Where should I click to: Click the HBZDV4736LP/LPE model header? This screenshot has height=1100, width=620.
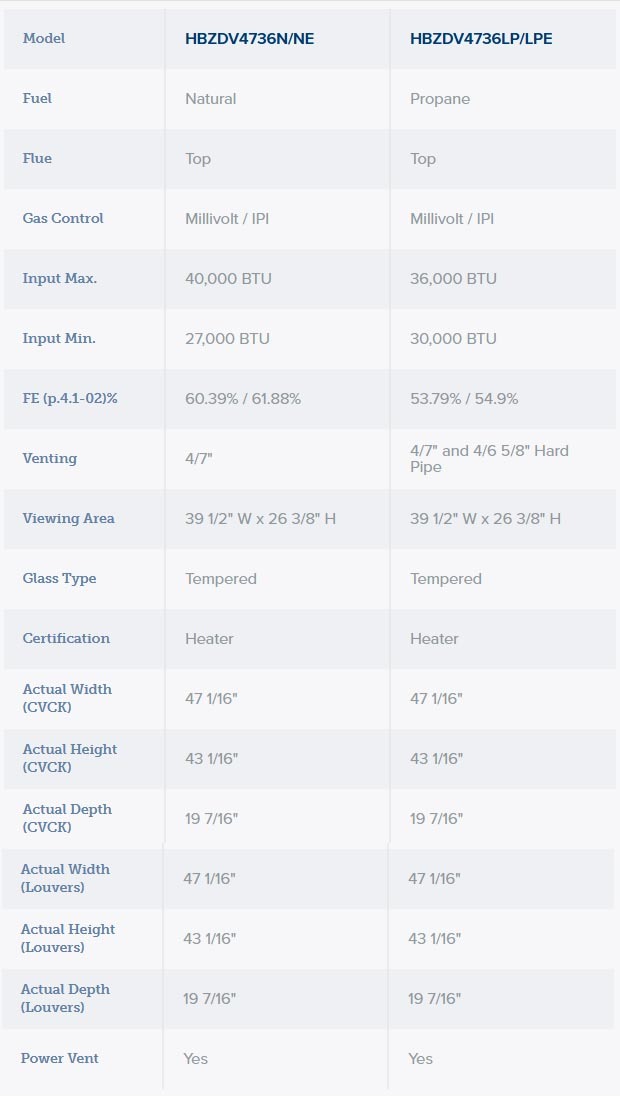pyautogui.click(x=480, y=39)
